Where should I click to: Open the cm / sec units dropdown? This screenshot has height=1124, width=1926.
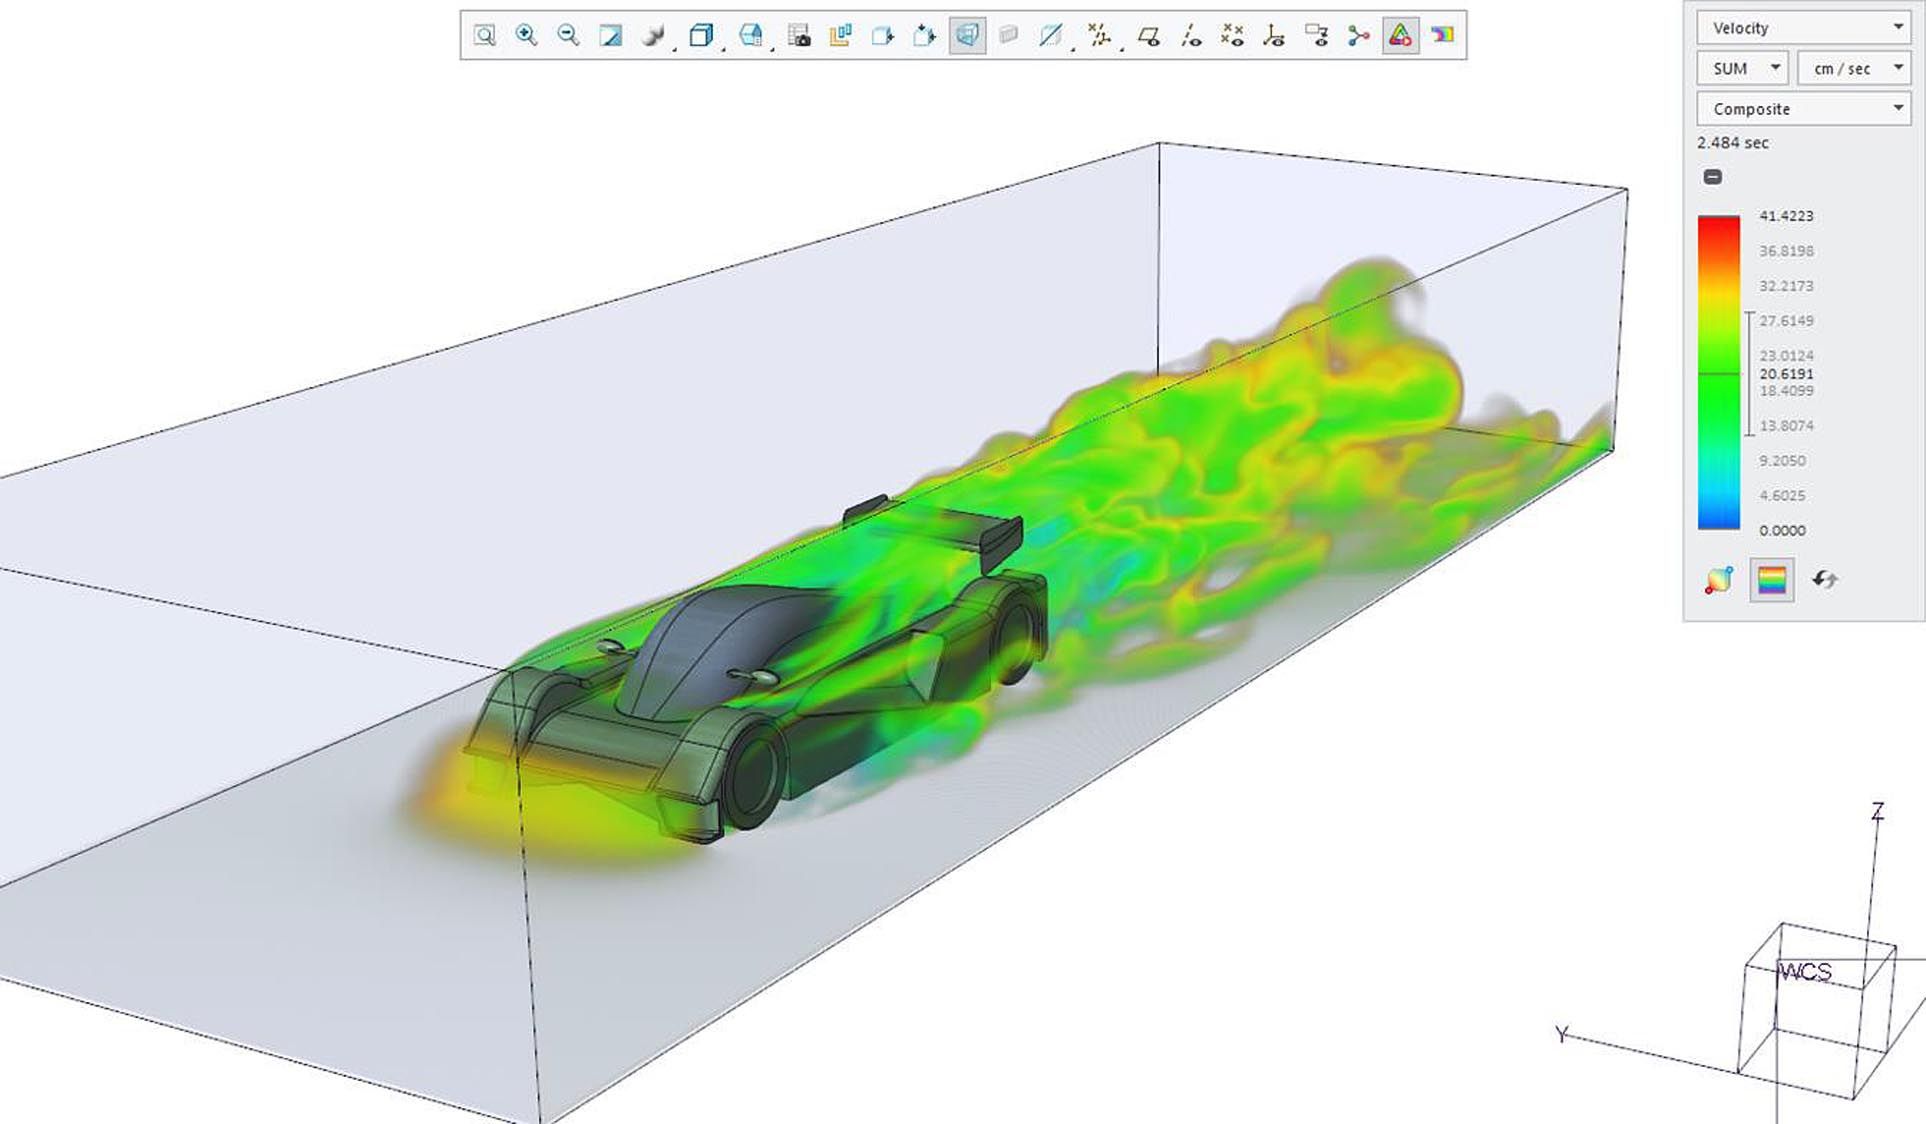pos(1853,68)
